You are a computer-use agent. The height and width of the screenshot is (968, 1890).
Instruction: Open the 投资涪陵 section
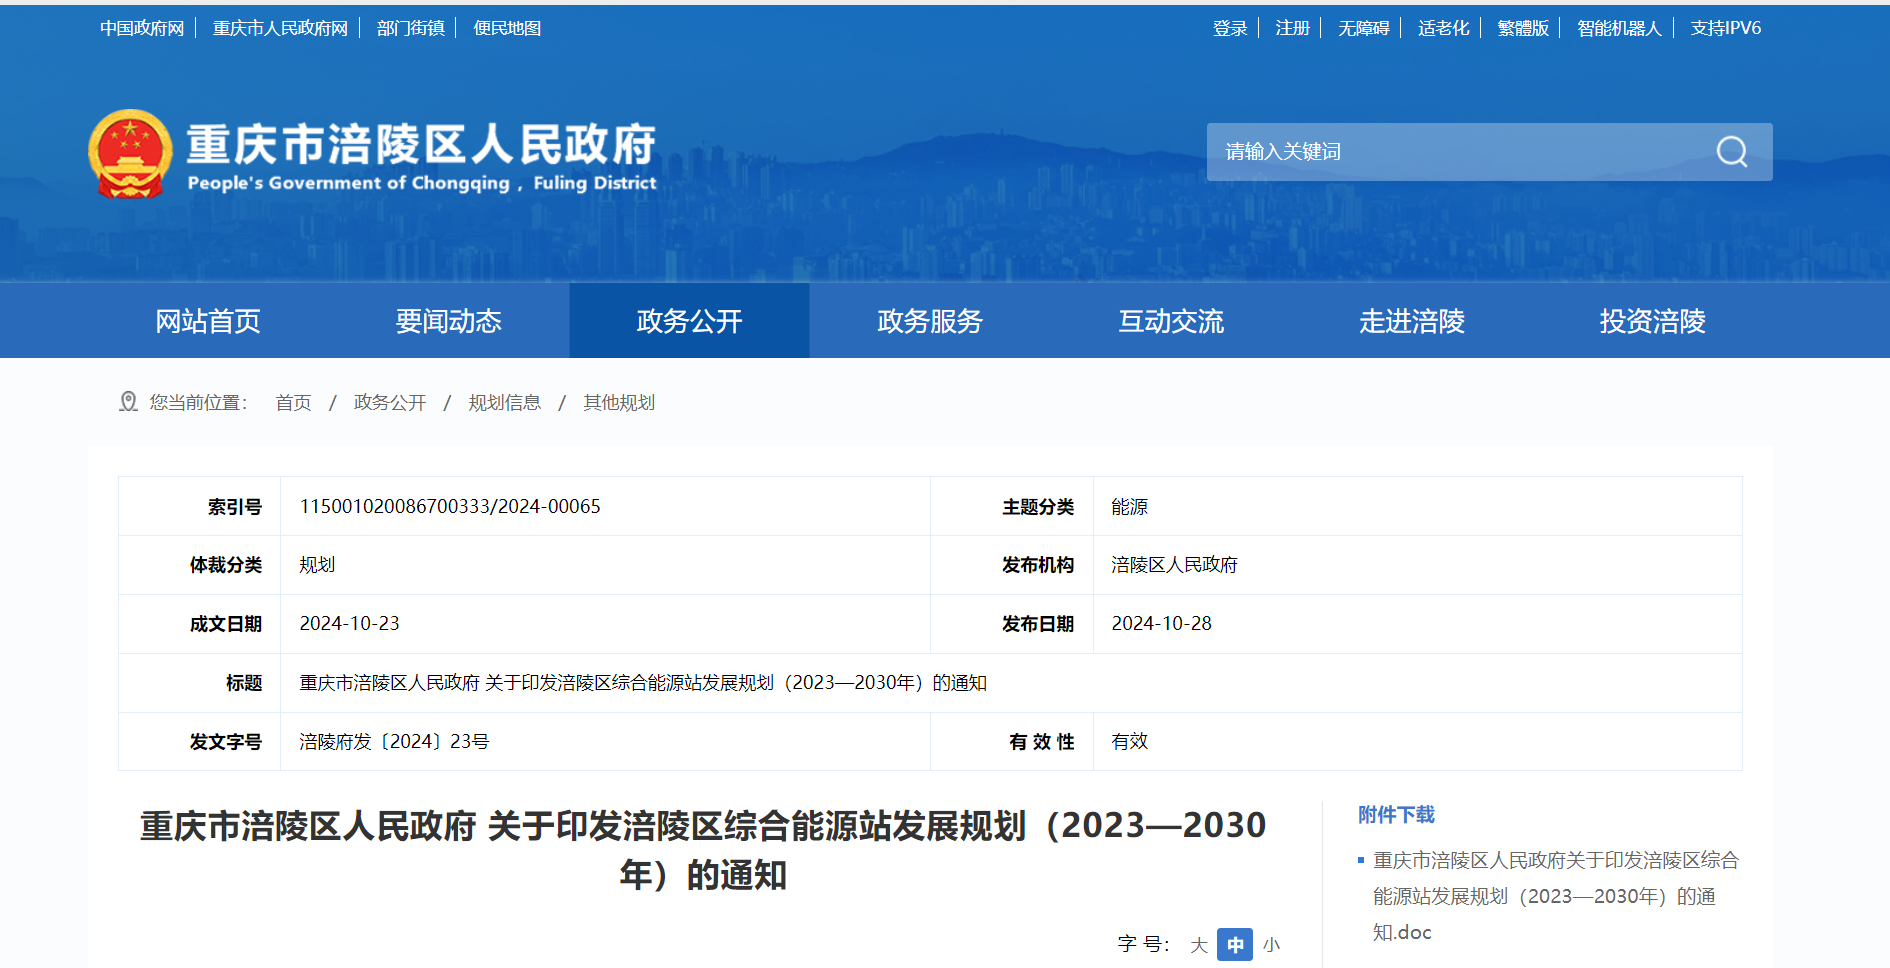point(1650,321)
